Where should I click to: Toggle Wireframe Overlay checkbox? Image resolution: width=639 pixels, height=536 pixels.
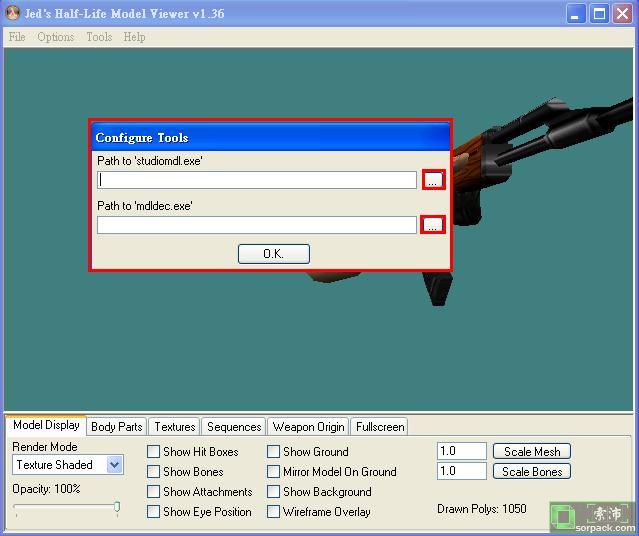tap(273, 512)
